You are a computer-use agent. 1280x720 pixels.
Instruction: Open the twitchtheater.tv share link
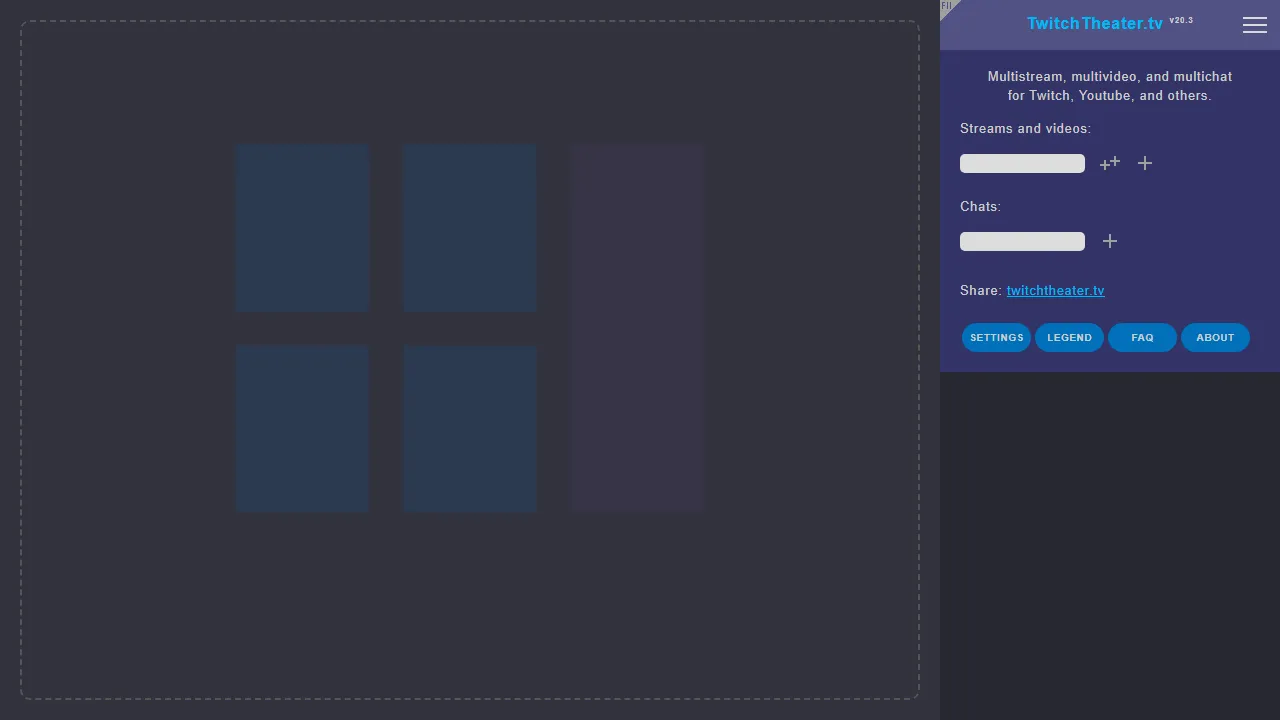tap(1055, 290)
